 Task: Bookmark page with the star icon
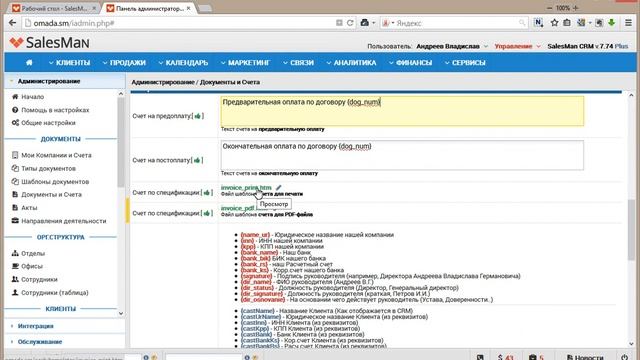pyautogui.click(x=554, y=23)
